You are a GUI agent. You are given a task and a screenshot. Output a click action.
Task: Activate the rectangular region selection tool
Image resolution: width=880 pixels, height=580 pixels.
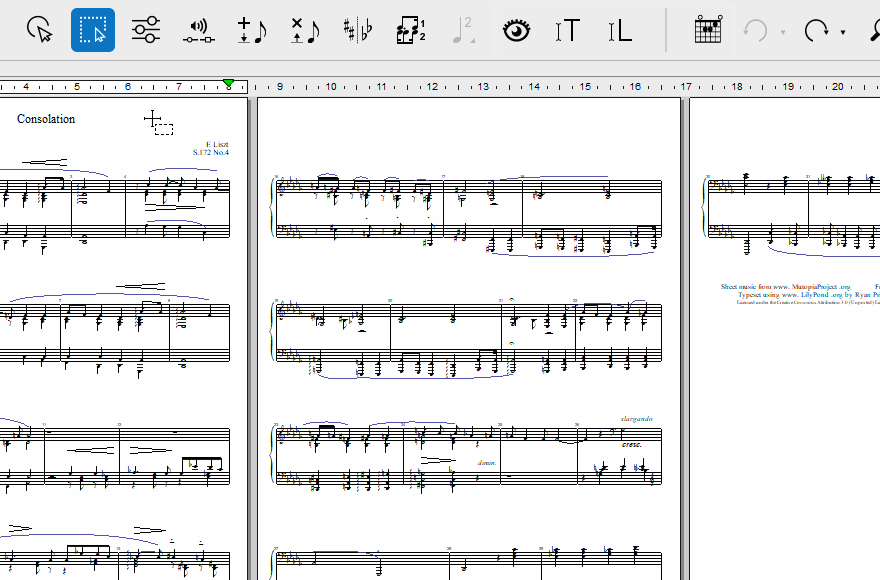click(x=93, y=30)
